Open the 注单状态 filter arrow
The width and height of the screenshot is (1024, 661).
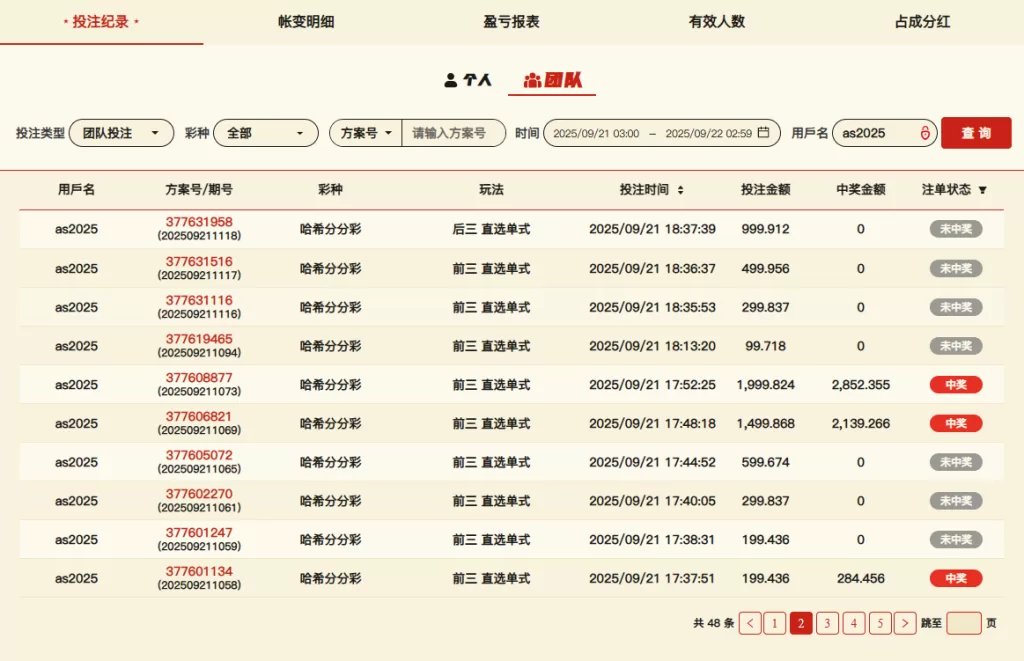[x=982, y=190]
